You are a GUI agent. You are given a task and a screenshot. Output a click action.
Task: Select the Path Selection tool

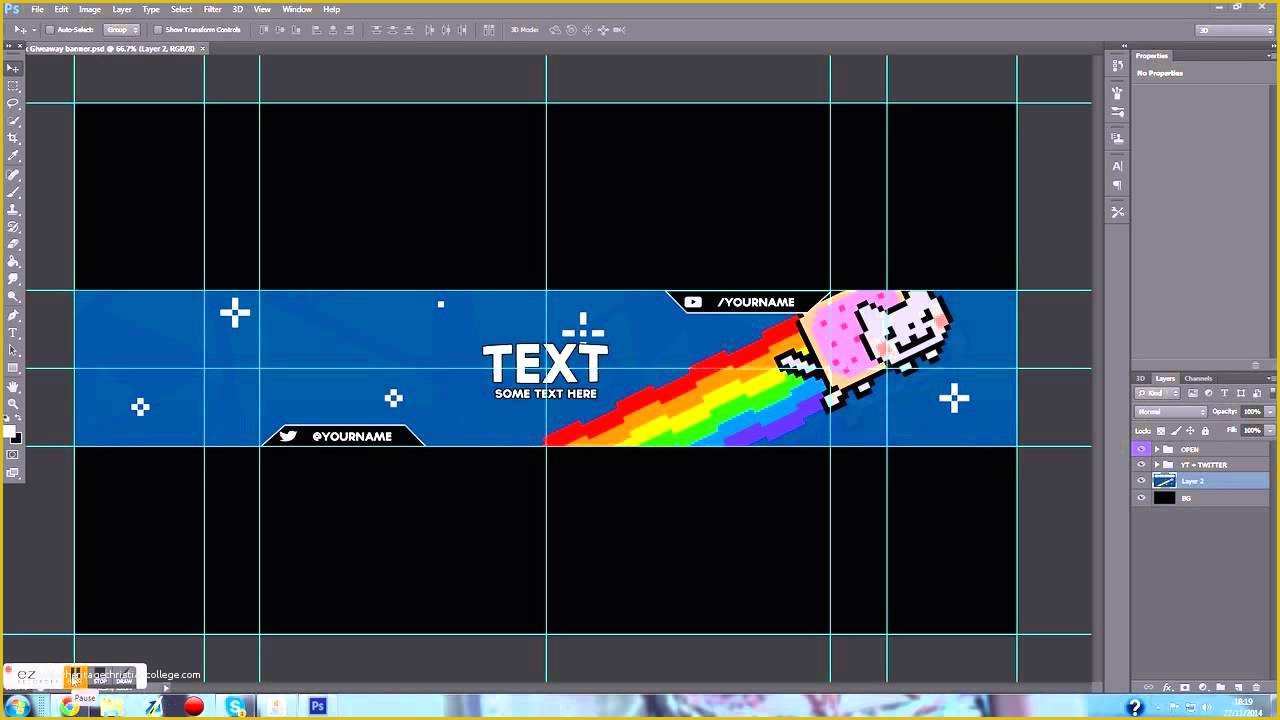click(13, 350)
